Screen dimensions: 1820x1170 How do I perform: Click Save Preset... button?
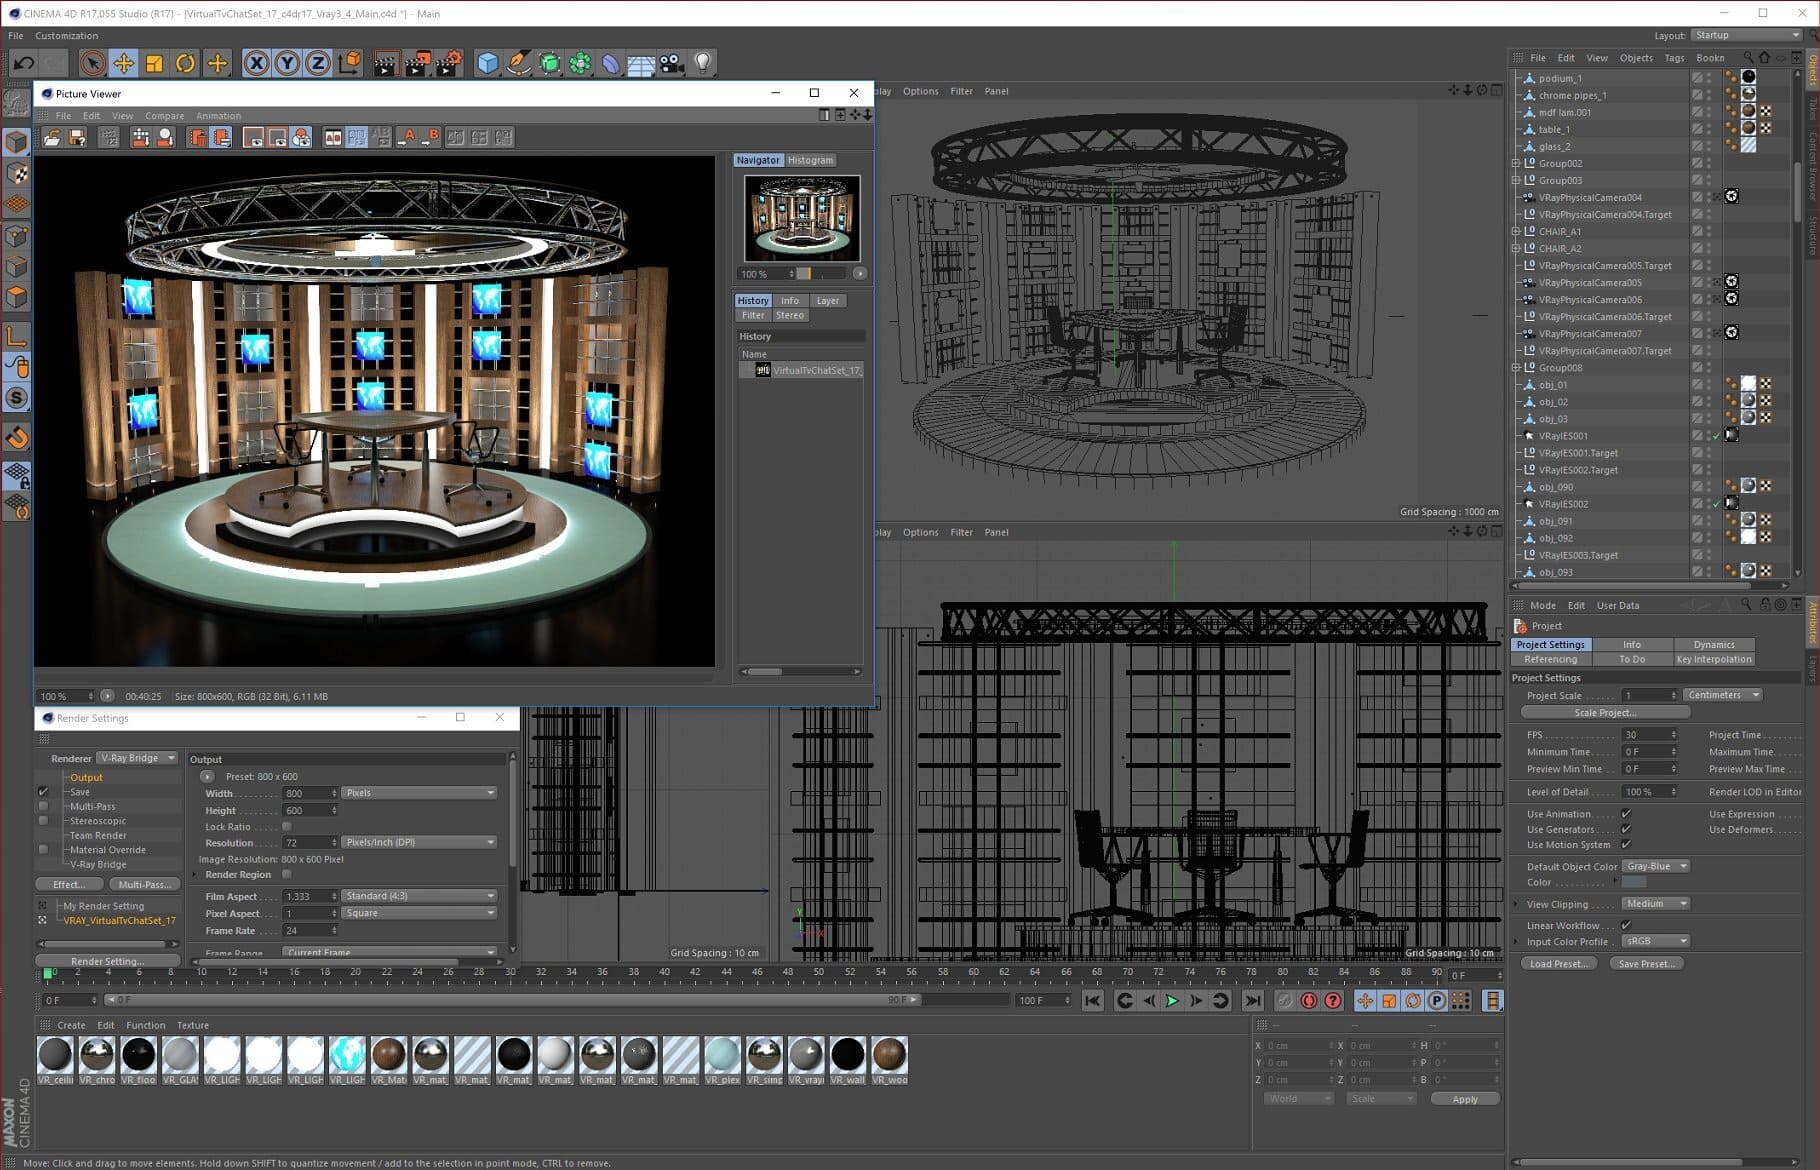pyautogui.click(x=1646, y=964)
